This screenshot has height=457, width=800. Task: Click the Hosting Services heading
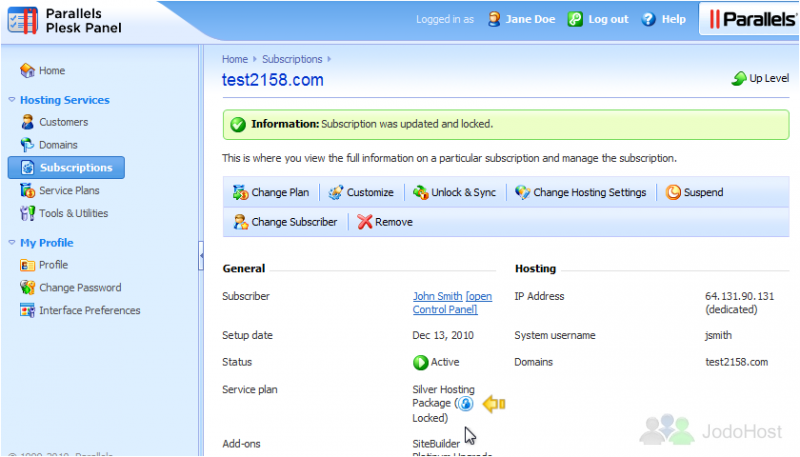65,100
